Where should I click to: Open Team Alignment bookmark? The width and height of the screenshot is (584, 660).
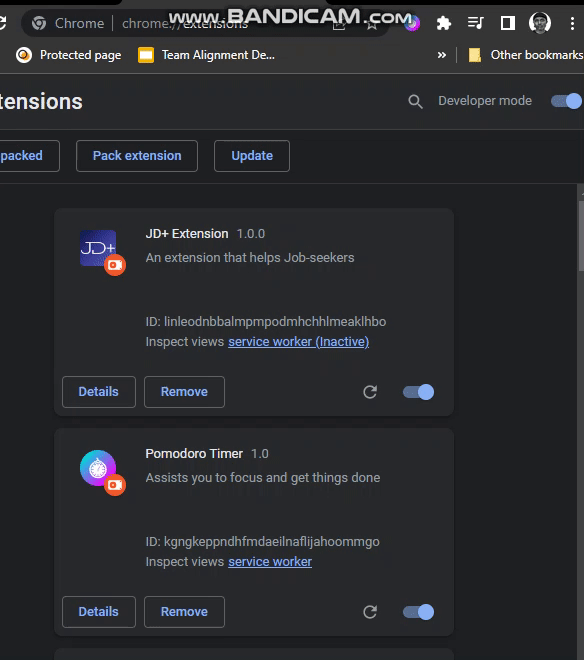pyautogui.click(x=207, y=55)
